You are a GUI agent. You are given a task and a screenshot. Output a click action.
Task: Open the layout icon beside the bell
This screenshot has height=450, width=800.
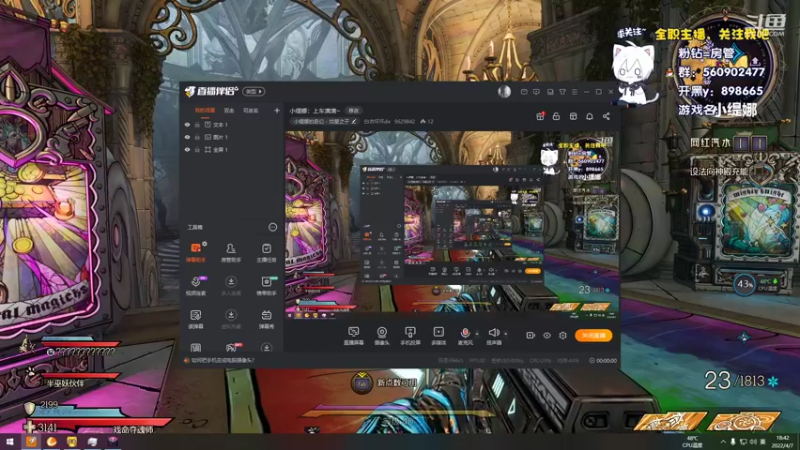point(573,116)
